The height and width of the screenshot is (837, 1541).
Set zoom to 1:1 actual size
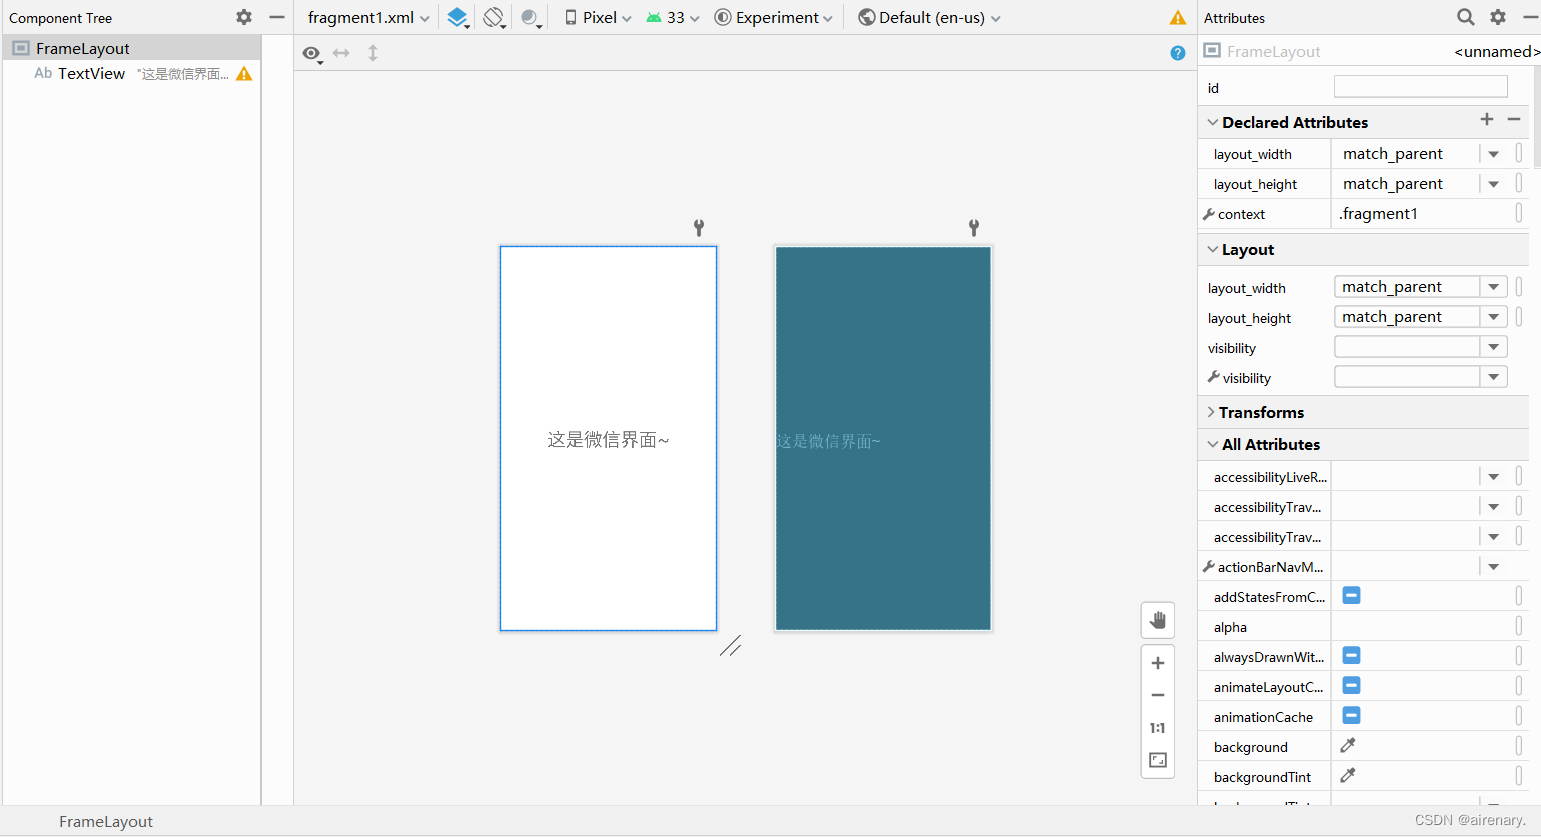[1158, 728]
